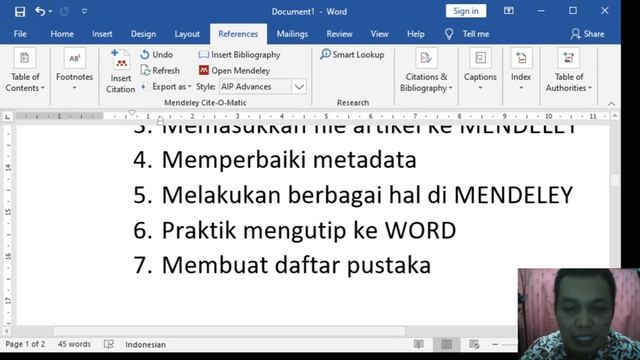This screenshot has height=360, width=640.
Task: Click the Share button
Action: [x=587, y=34]
